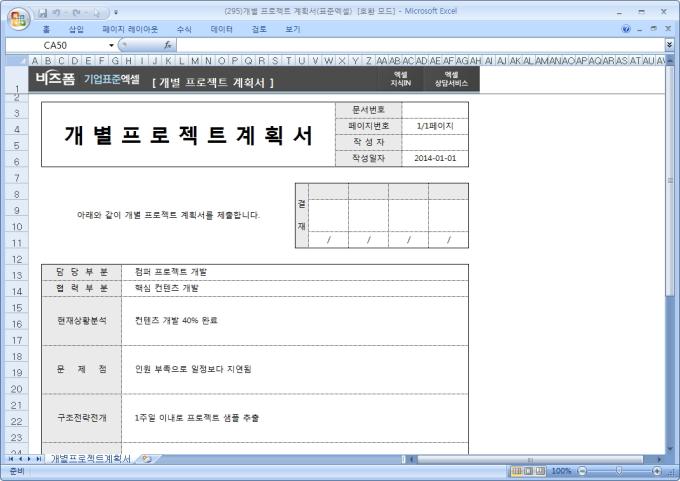
Task: Select the 핵심 컨텐츠 개발 cell
Action: [x=295, y=288]
